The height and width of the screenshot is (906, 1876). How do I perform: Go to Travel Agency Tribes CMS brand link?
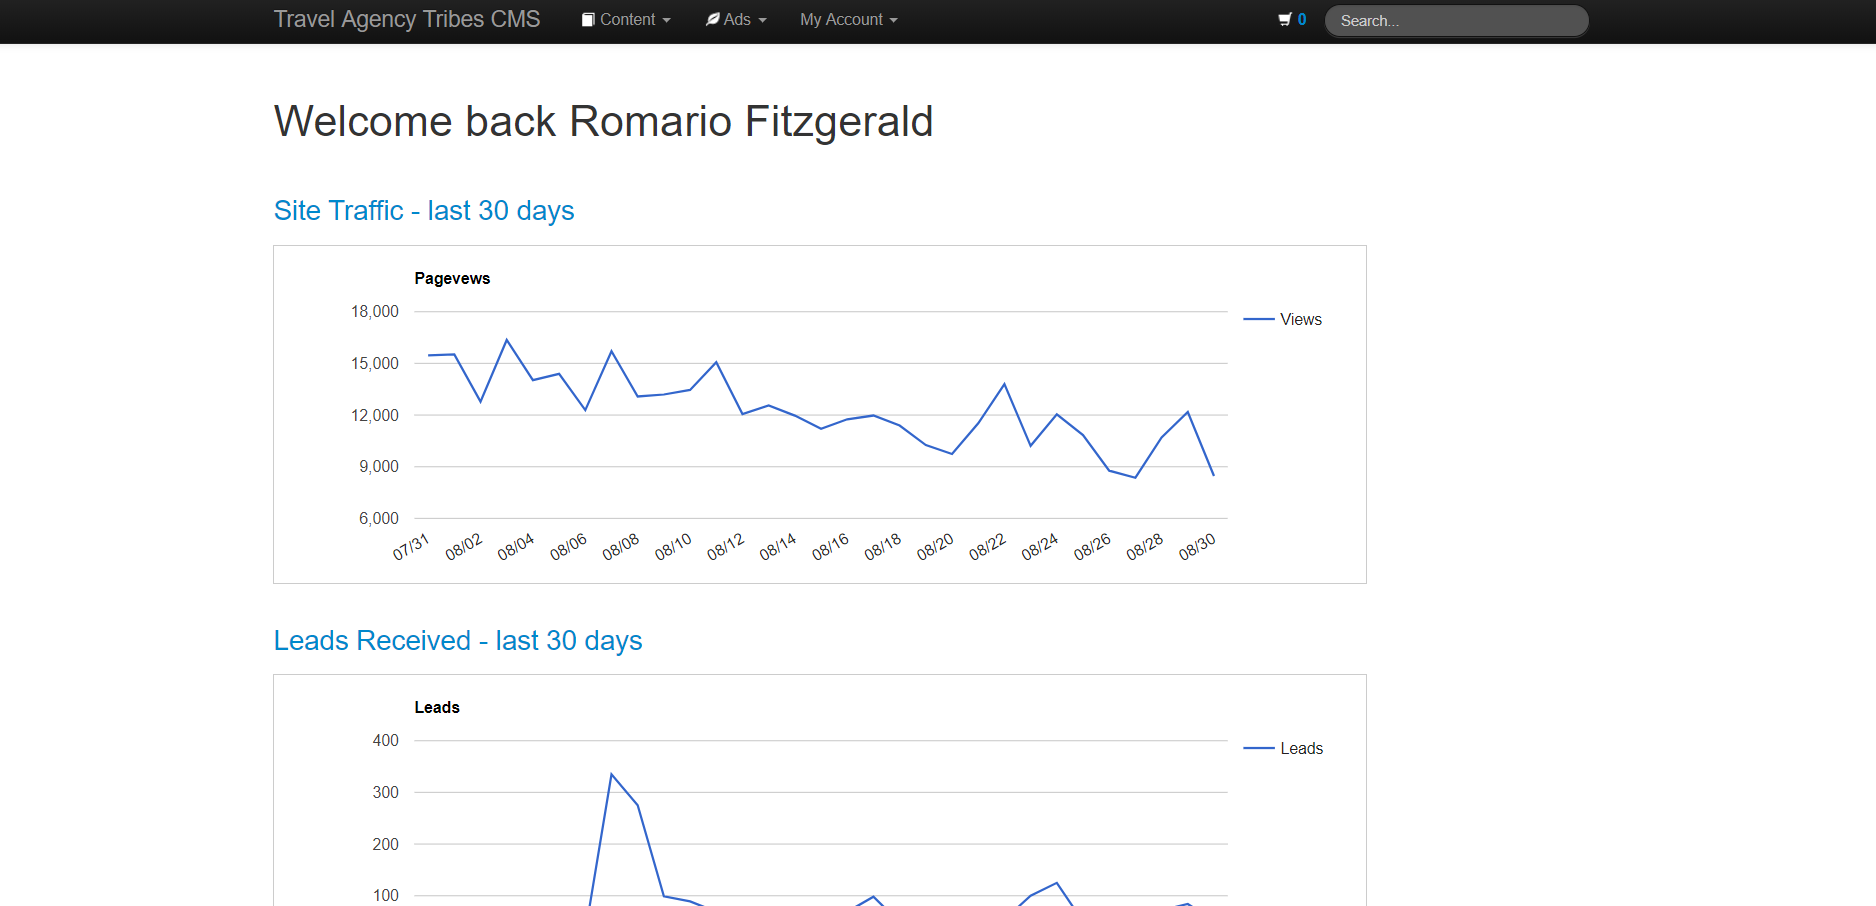(x=407, y=20)
